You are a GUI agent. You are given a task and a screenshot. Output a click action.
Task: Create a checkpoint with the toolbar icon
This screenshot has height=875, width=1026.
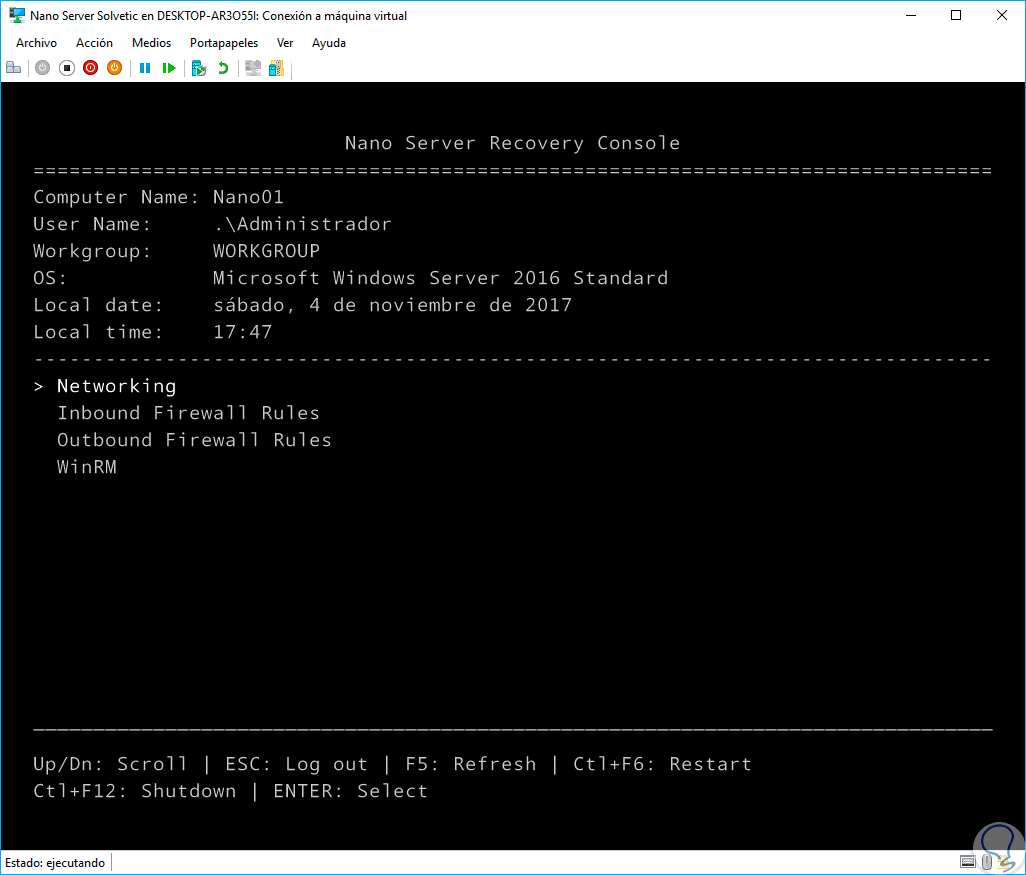tap(199, 67)
